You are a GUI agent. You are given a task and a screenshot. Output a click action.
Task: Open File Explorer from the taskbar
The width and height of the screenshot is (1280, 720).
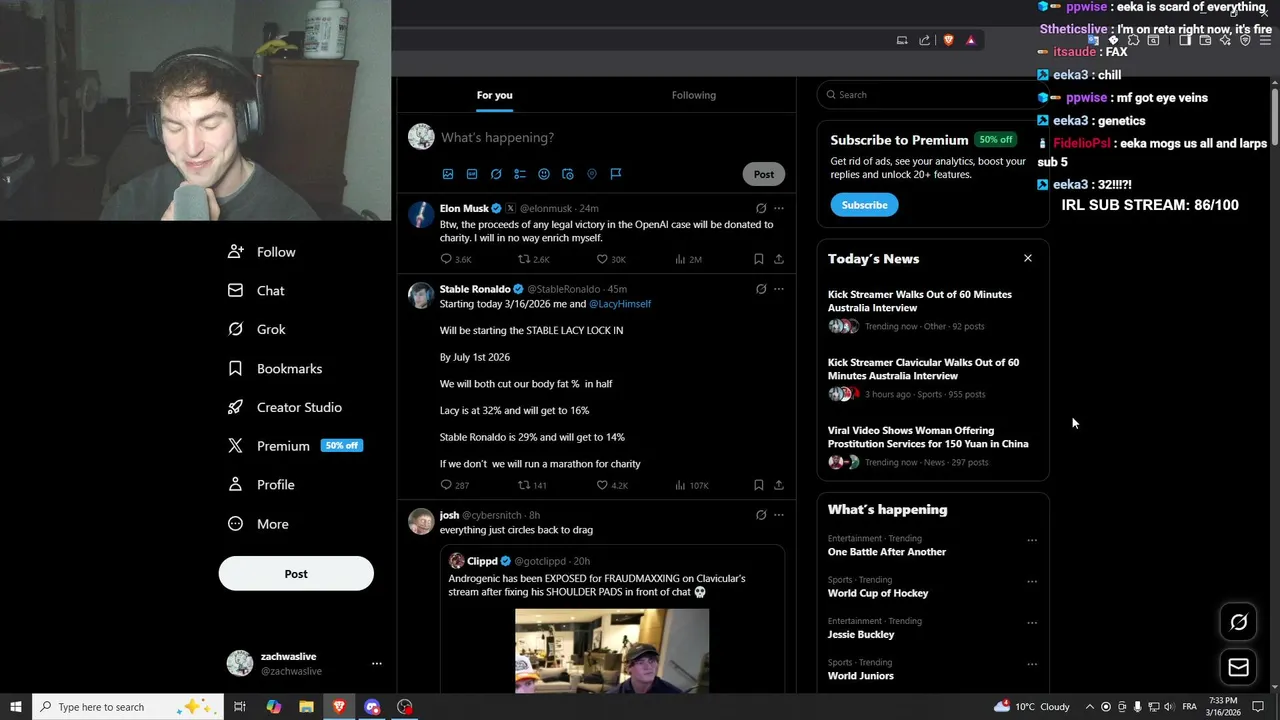coord(307,707)
